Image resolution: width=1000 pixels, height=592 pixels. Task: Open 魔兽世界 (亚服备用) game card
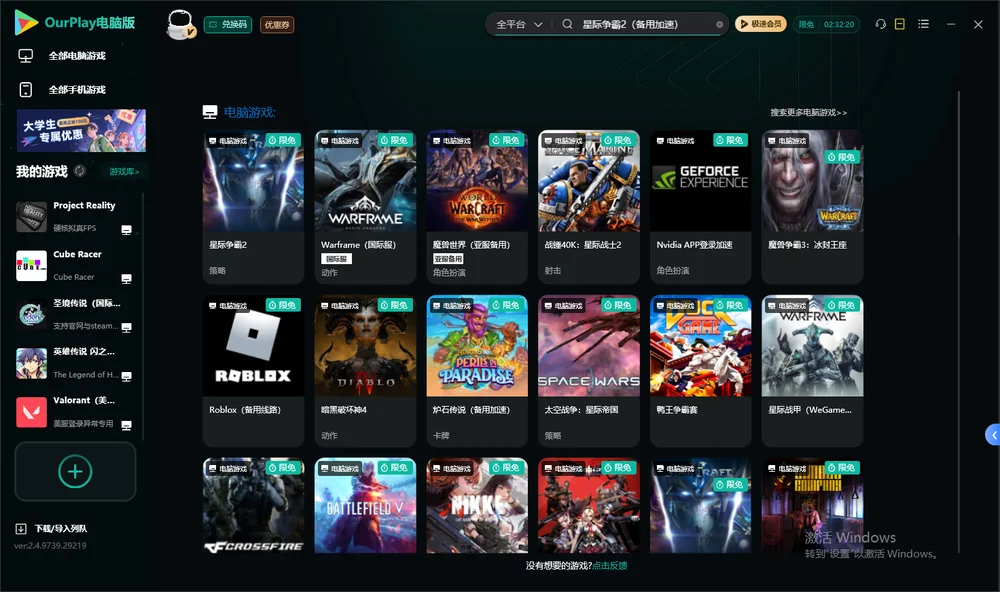click(477, 207)
